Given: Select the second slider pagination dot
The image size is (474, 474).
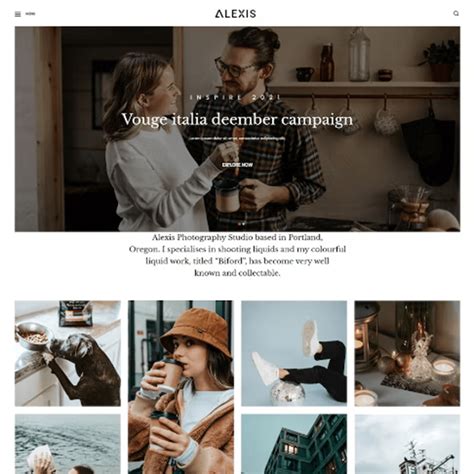Looking at the screenshot, I should tap(244, 224).
